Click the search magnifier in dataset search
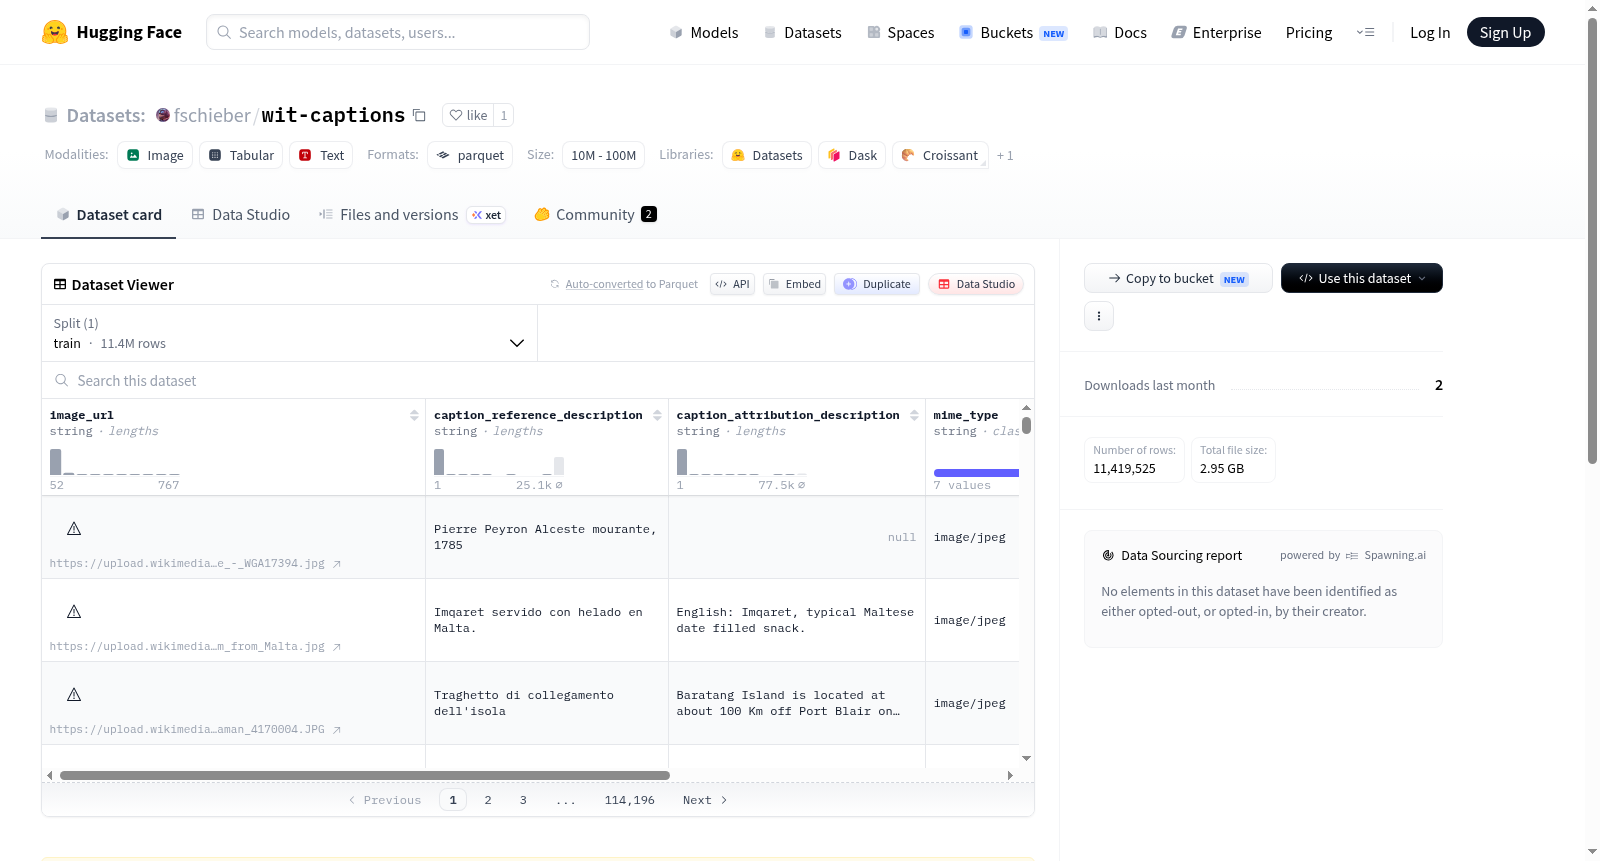The height and width of the screenshot is (861, 1600). coord(62,380)
